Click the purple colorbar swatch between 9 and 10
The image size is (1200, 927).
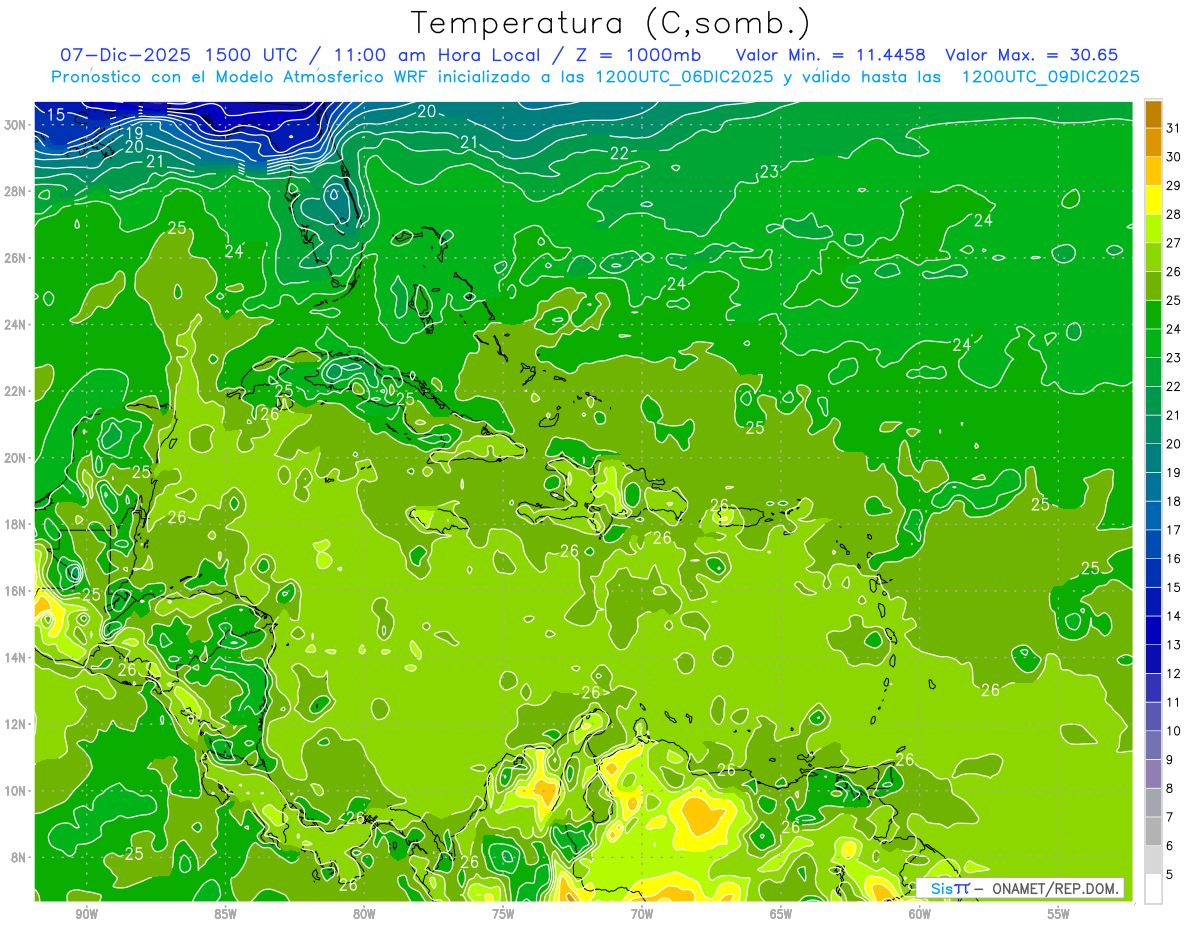pos(1153,745)
